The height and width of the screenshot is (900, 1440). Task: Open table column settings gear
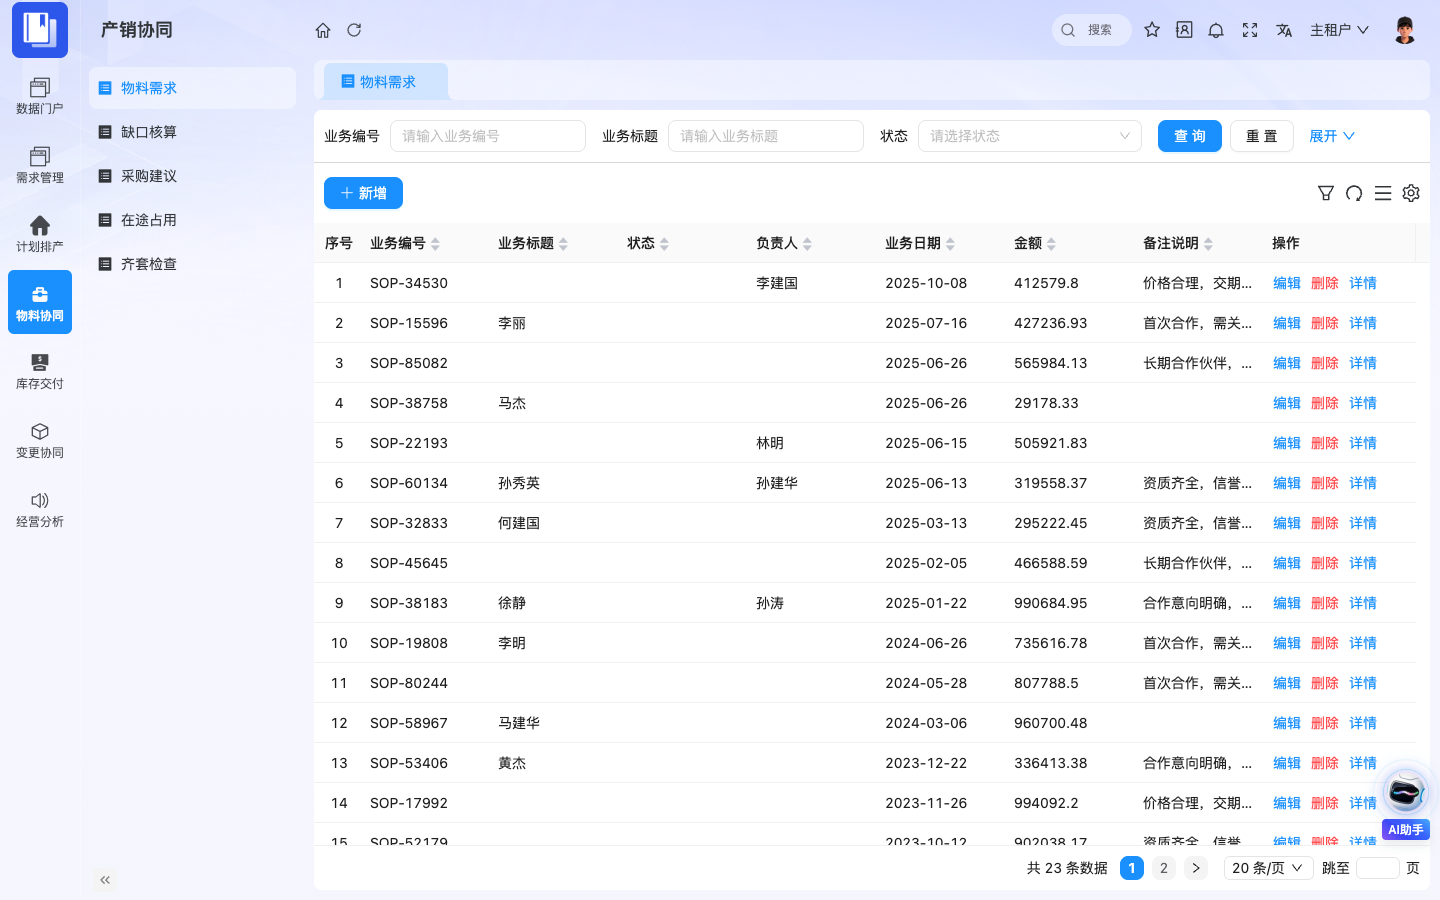[1411, 193]
